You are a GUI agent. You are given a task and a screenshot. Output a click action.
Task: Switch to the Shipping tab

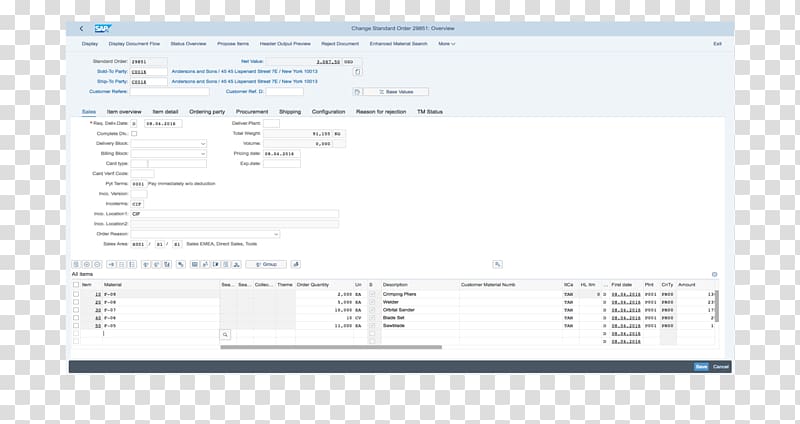coord(290,112)
